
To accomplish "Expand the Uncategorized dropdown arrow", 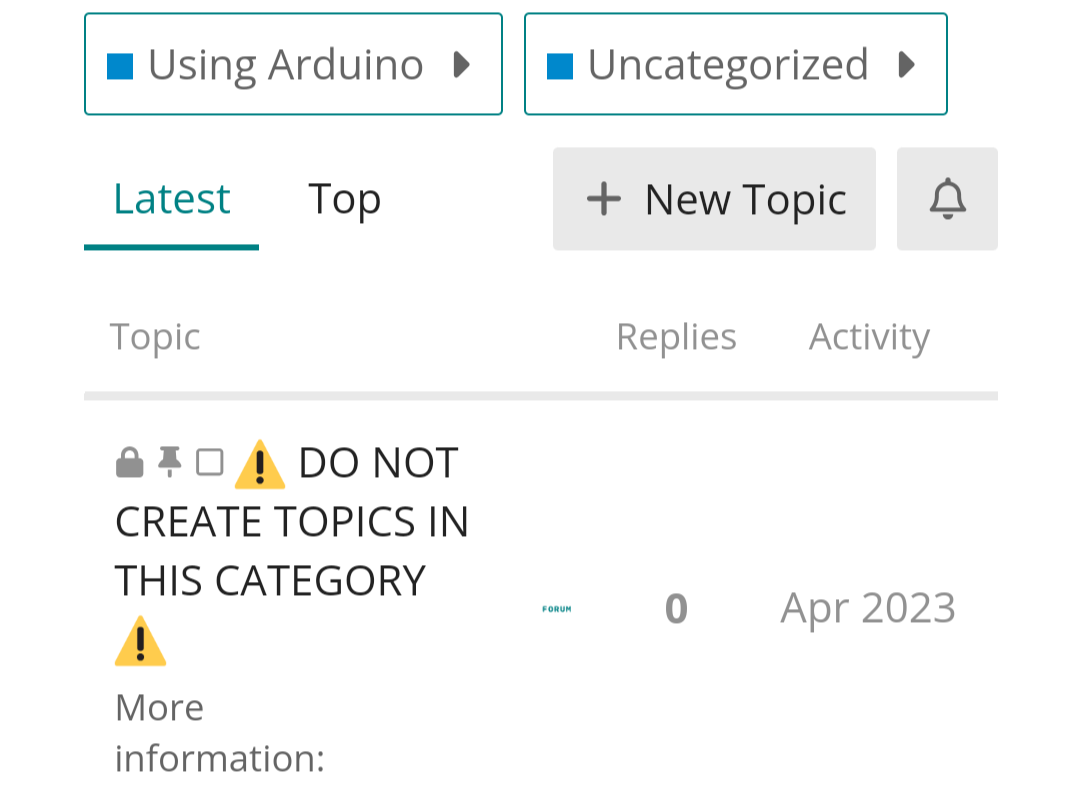I will point(907,65).
